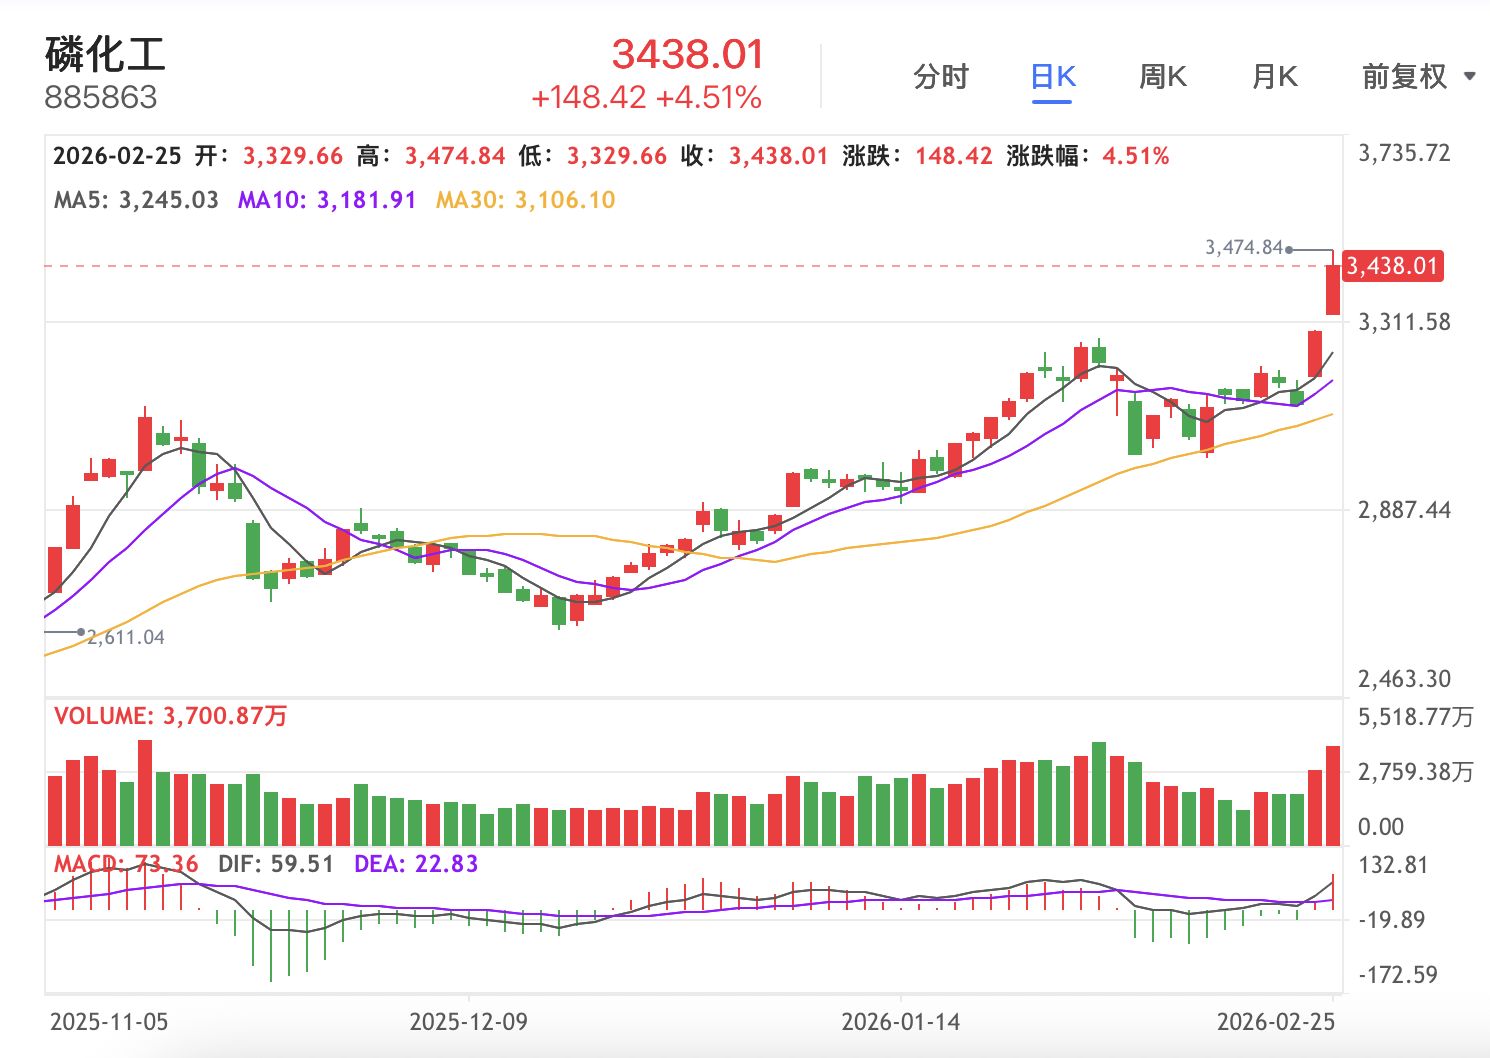The height and width of the screenshot is (1058, 1490).
Task: Click the MACD indicator label
Action: 126,864
